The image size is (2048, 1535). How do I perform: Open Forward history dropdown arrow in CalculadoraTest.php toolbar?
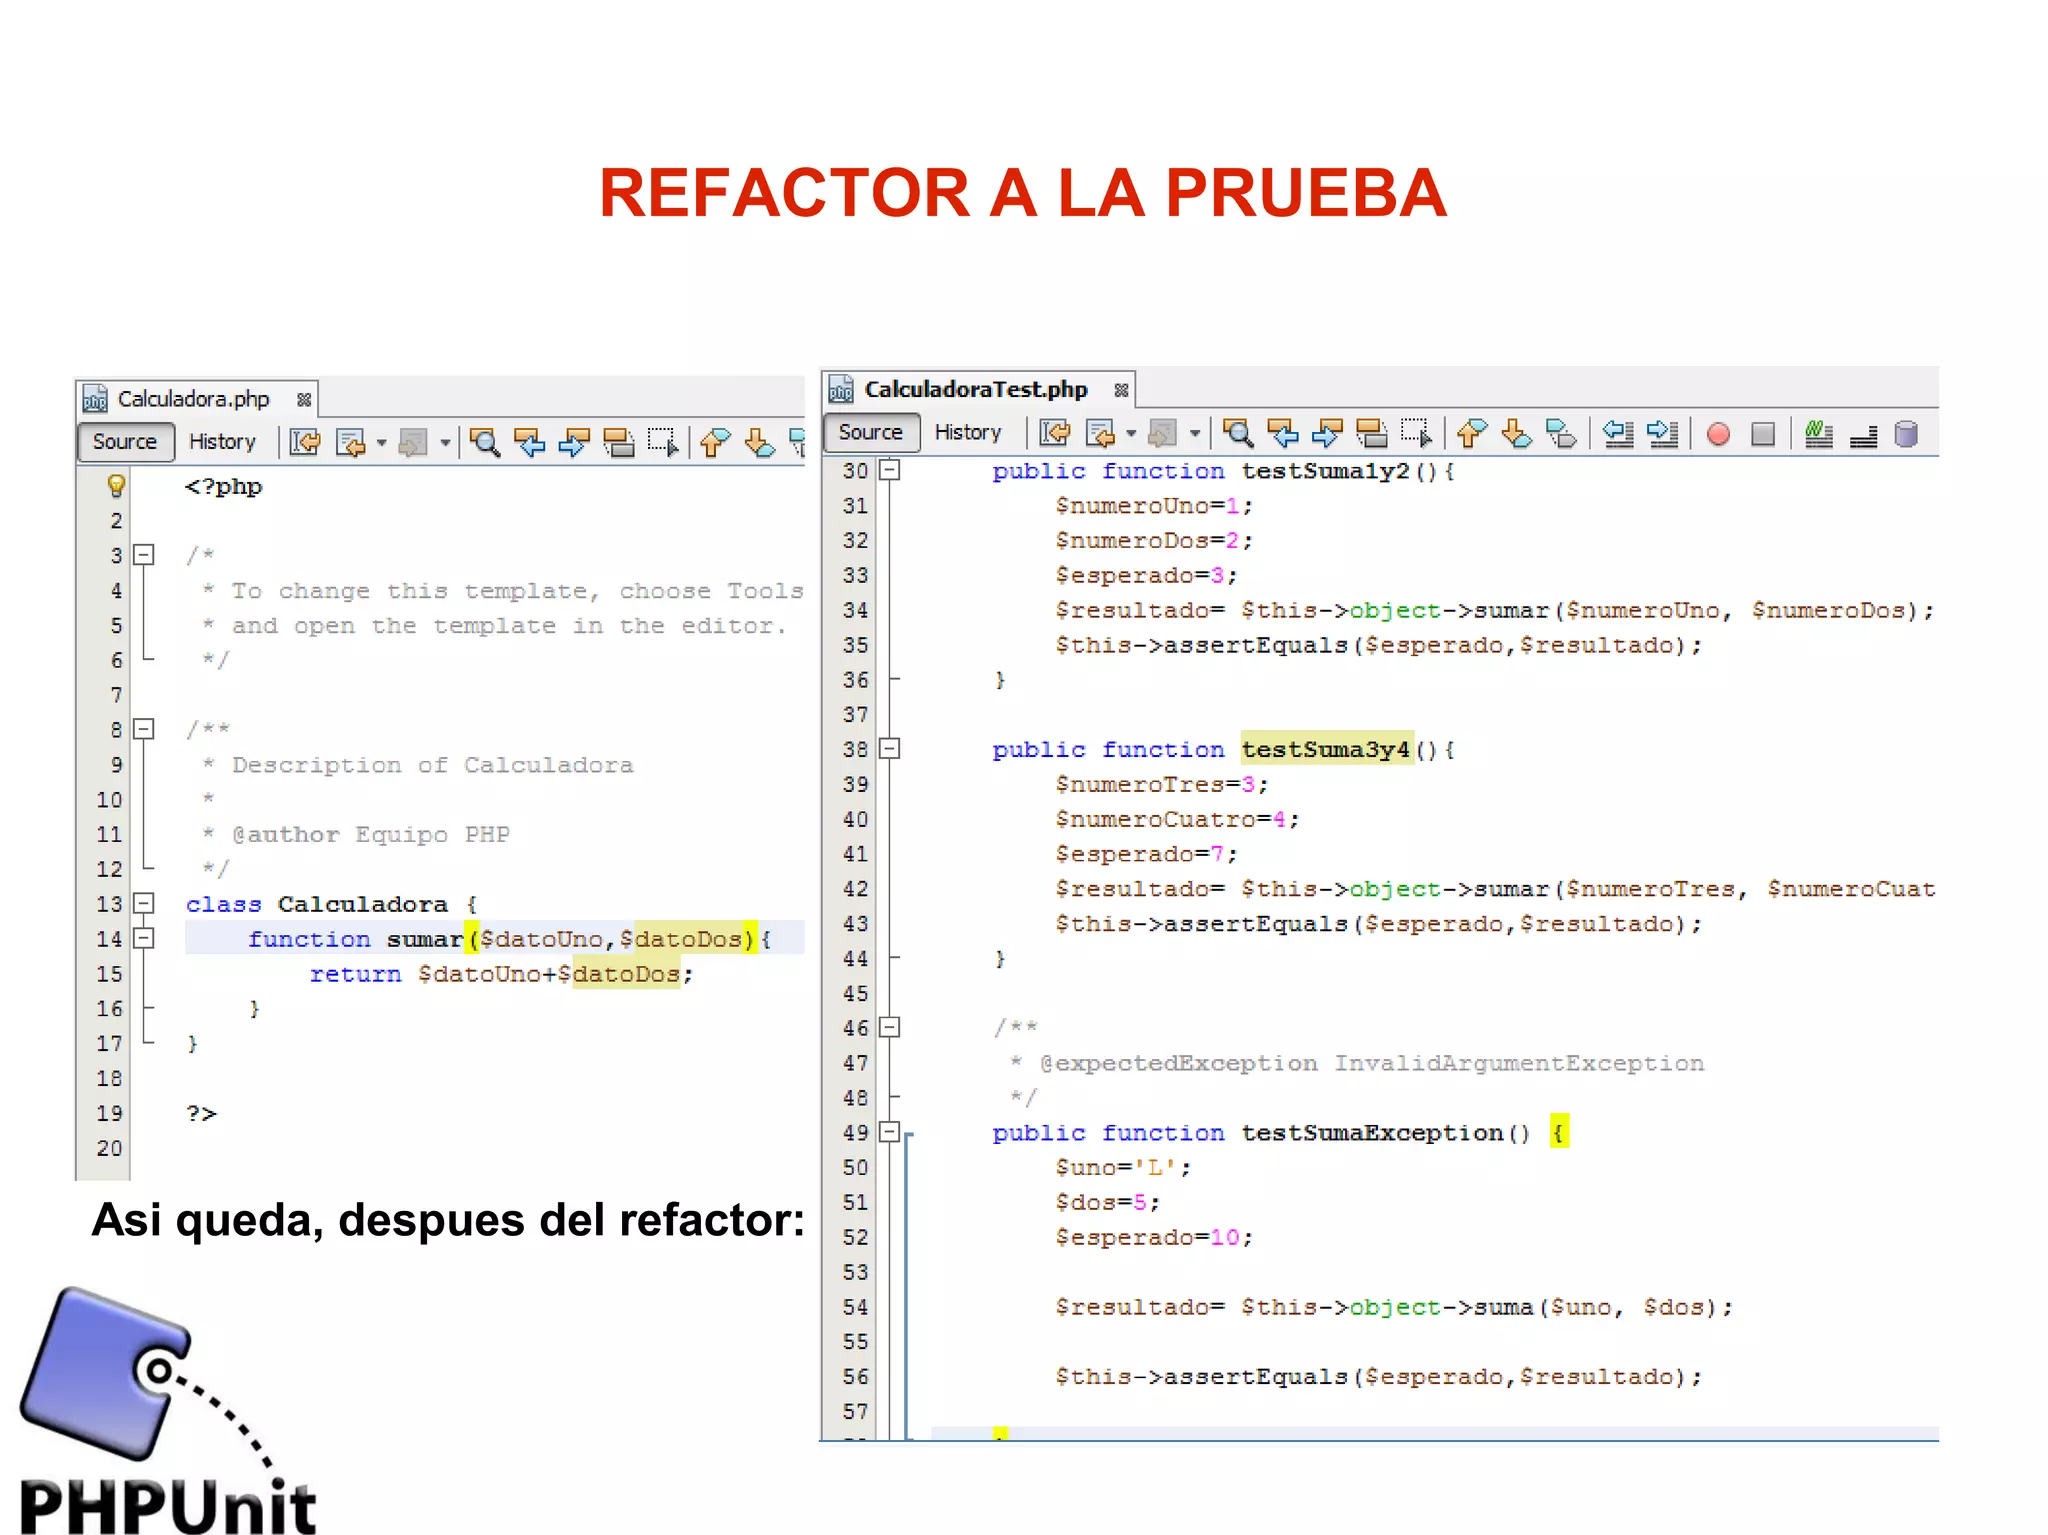1195,434
